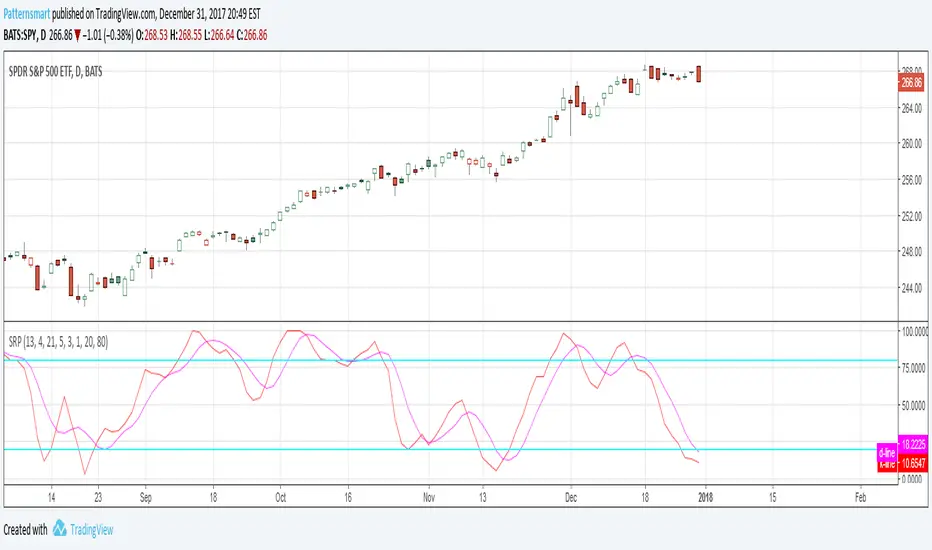Click the Sep date axis label
932x550 pixels.
(146, 498)
